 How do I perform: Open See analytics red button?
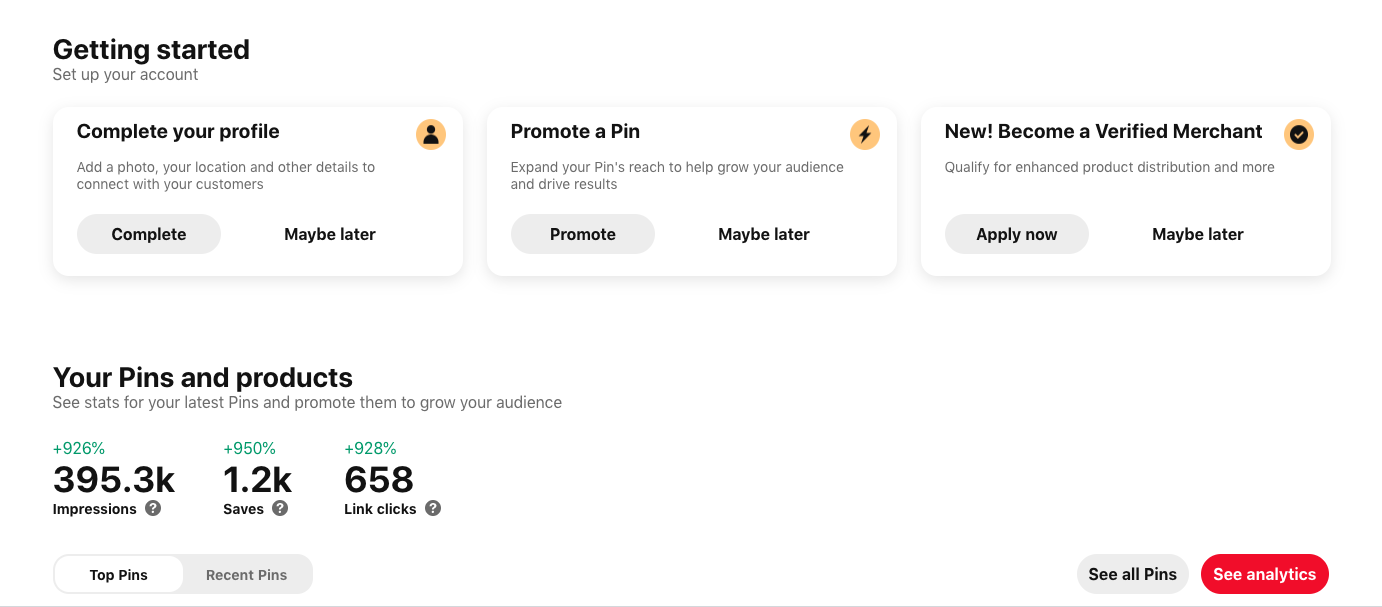[1264, 574]
